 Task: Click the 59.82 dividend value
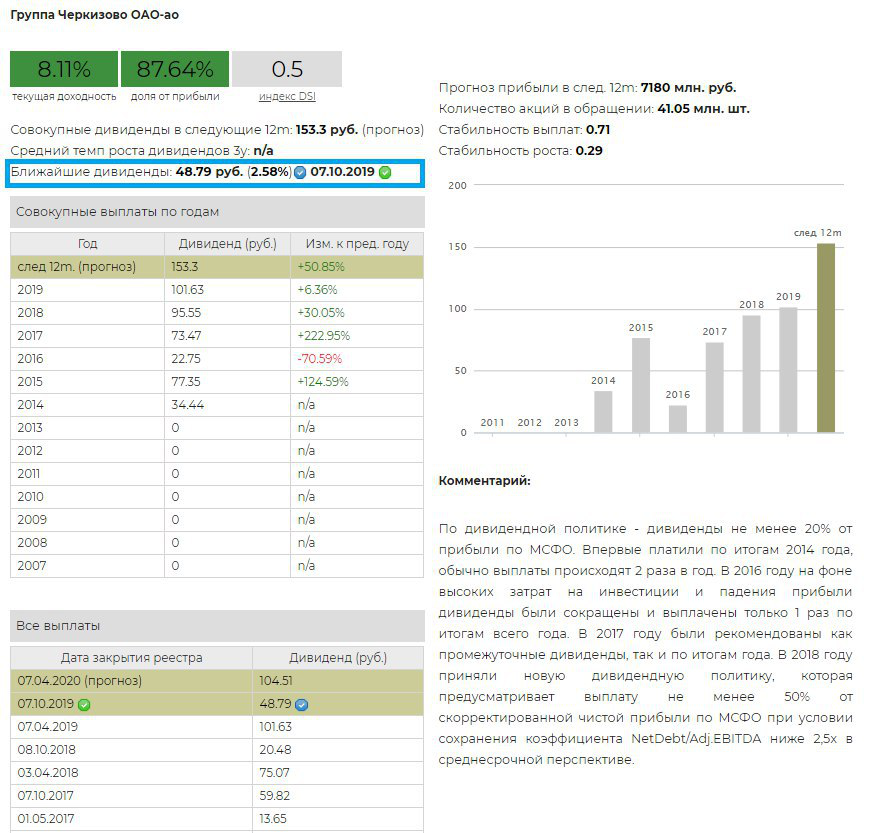[x=274, y=796]
